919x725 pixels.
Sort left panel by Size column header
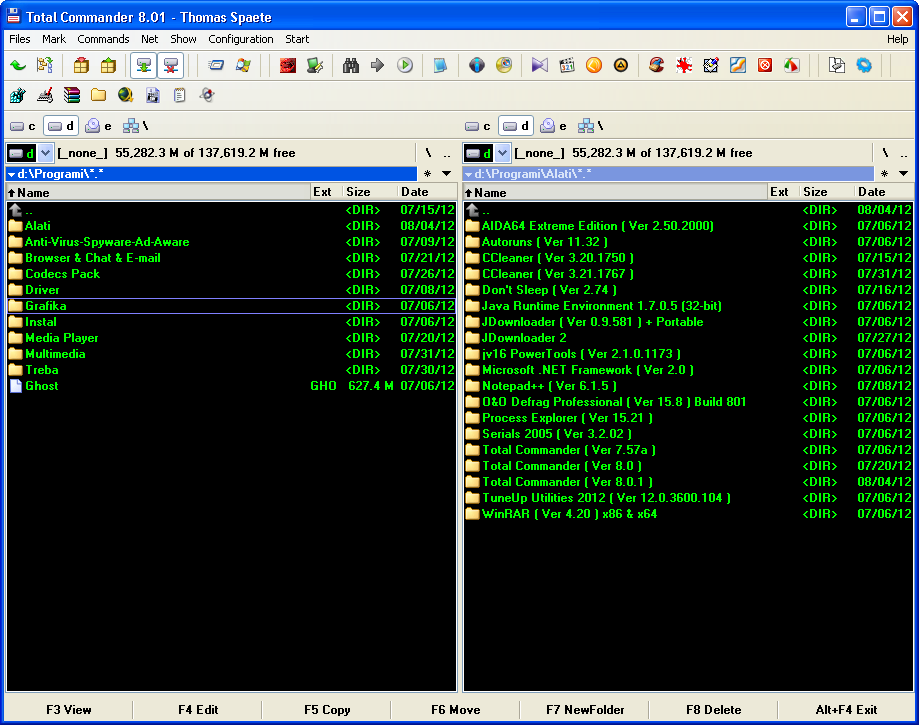[369, 192]
